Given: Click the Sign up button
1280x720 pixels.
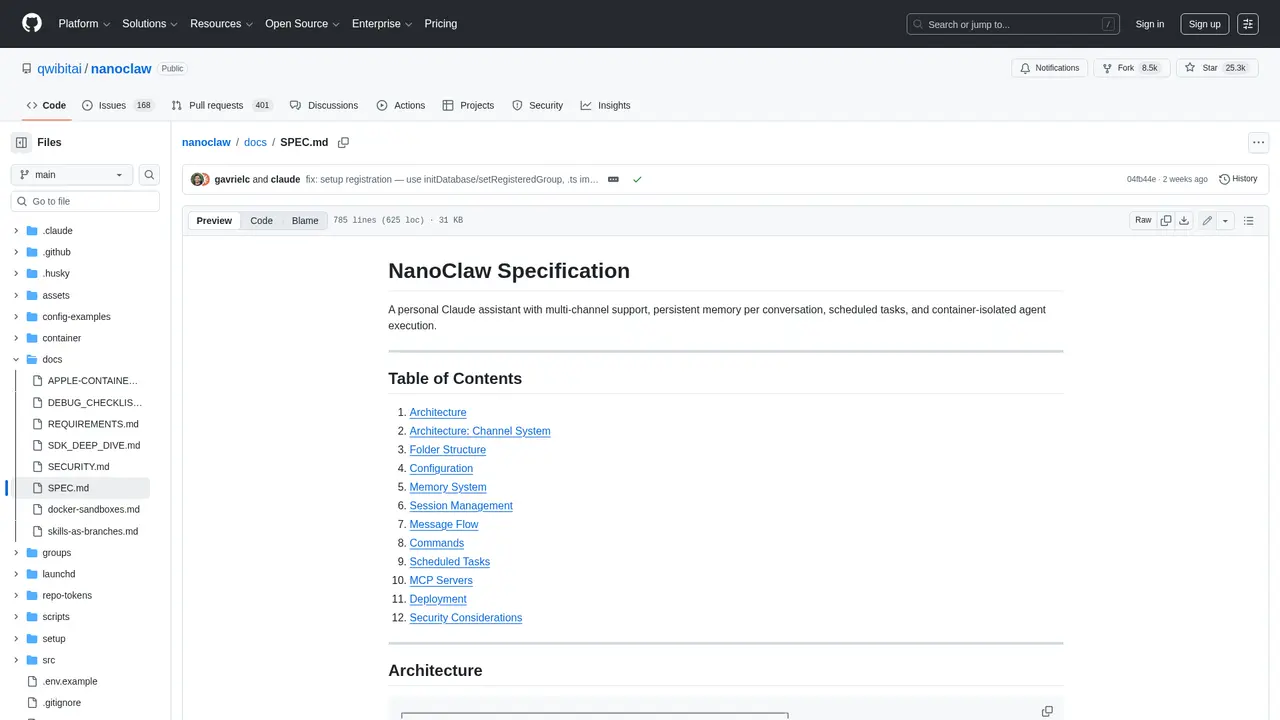Looking at the screenshot, I should [x=1204, y=24].
